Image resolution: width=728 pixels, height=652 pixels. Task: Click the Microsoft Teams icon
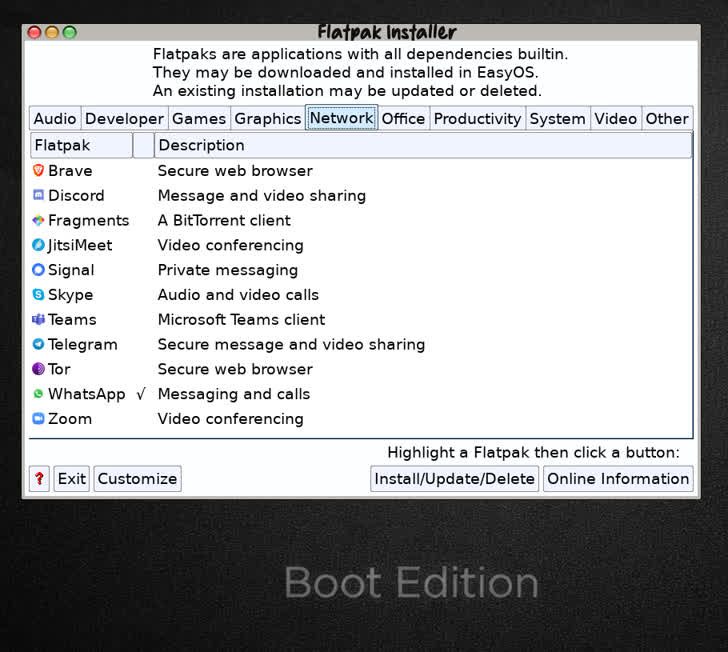(x=39, y=320)
